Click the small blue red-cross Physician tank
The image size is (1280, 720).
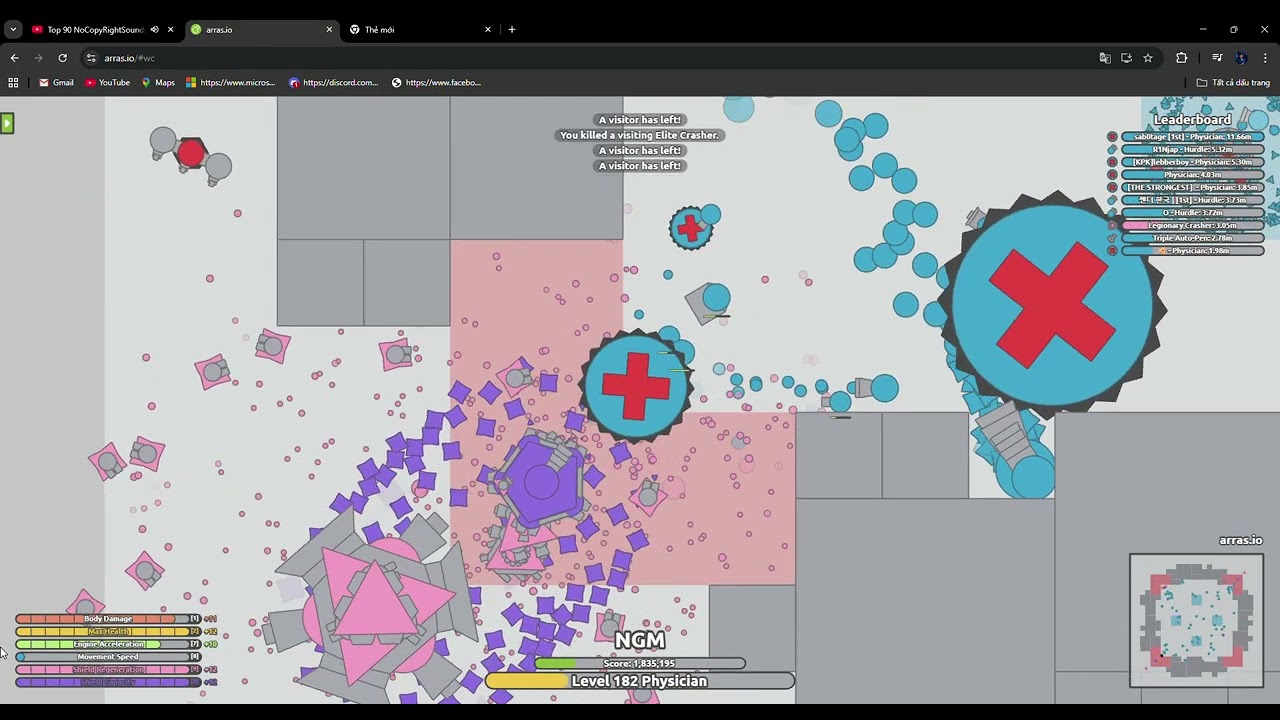pyautogui.click(x=690, y=229)
